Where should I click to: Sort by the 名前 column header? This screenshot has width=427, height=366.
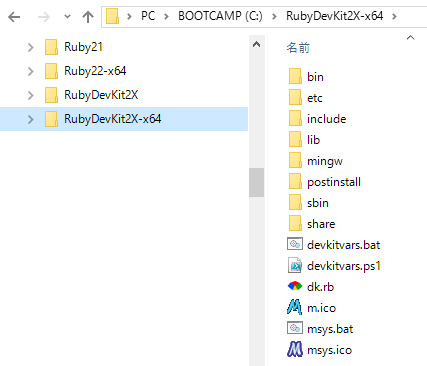(298, 48)
